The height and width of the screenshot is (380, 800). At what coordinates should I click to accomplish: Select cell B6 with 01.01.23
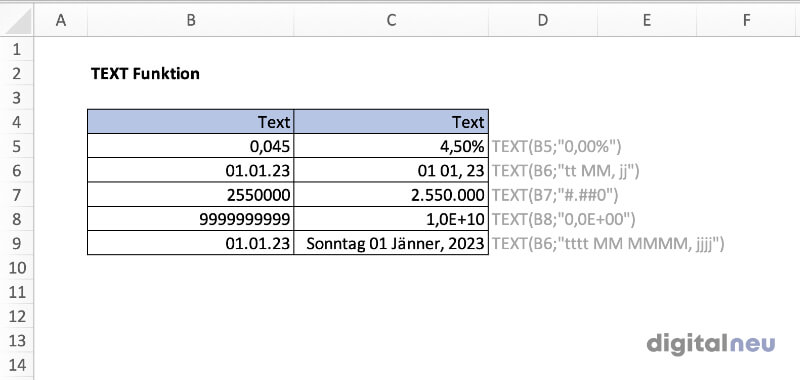(x=191, y=170)
